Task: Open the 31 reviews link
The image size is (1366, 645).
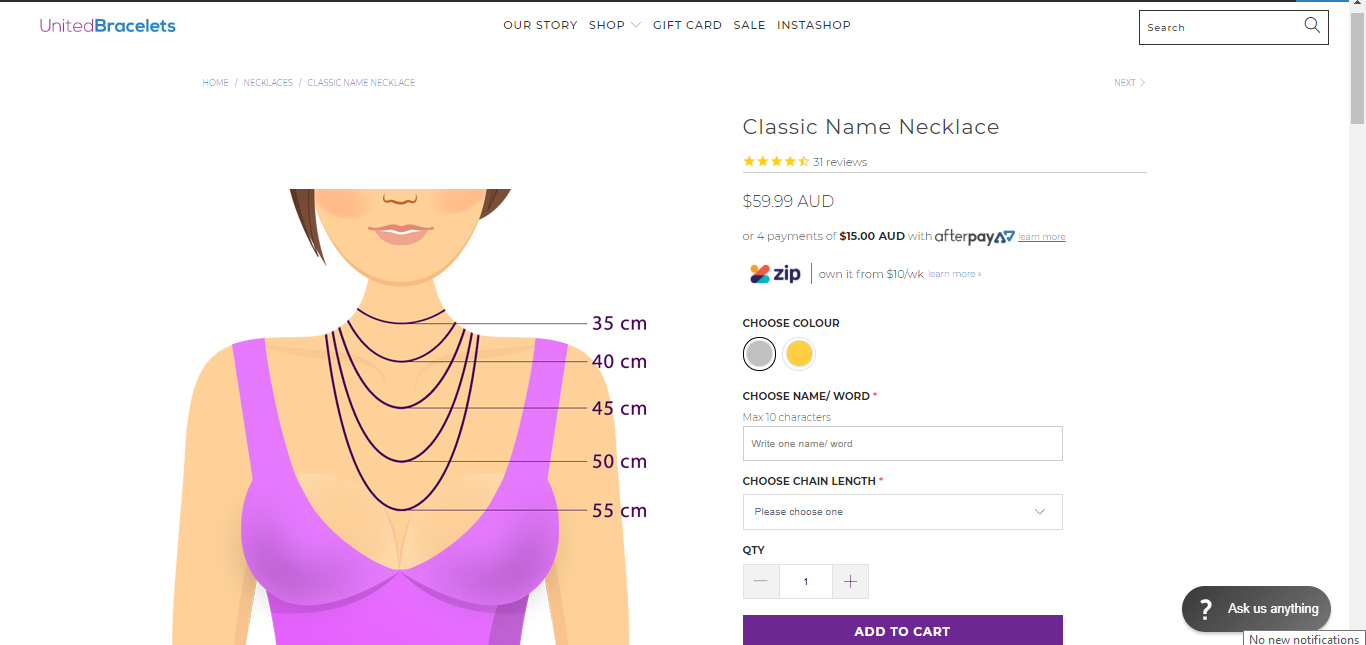Action: click(840, 162)
